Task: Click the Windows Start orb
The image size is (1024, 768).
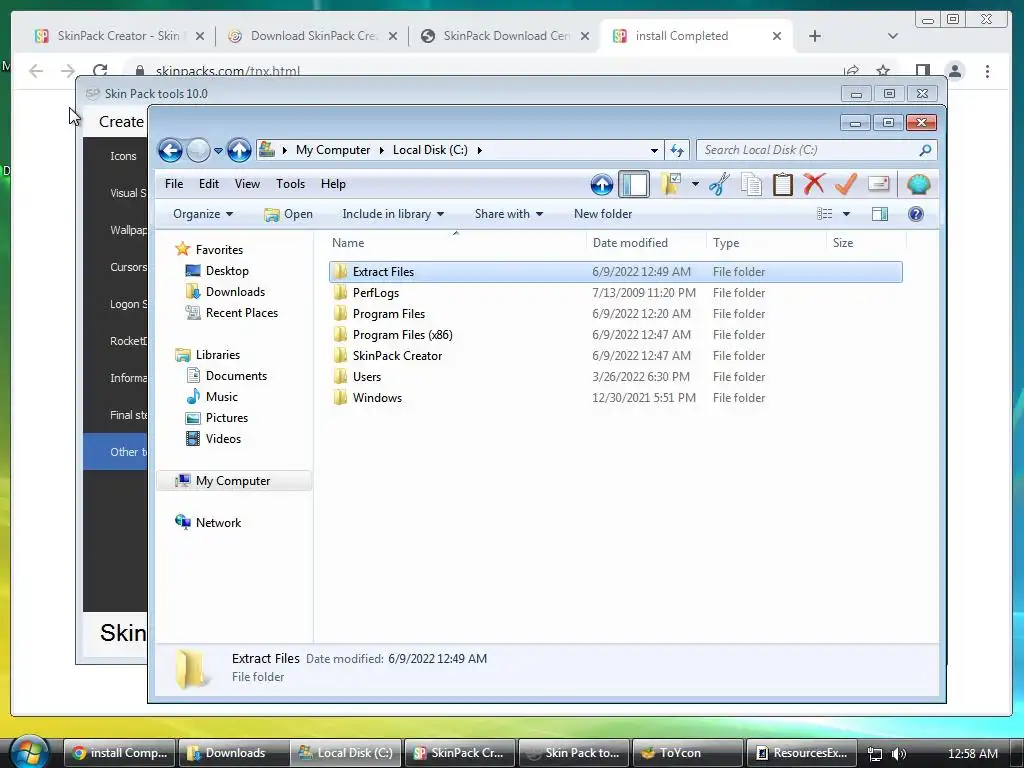Action: [30, 752]
